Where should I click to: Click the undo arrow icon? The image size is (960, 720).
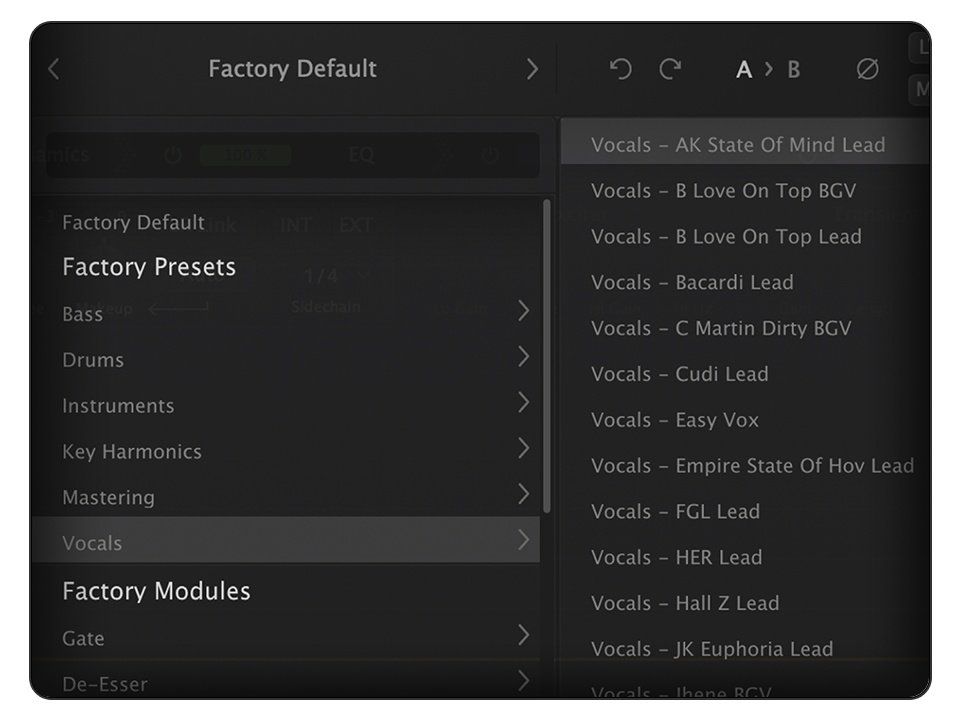[620, 69]
